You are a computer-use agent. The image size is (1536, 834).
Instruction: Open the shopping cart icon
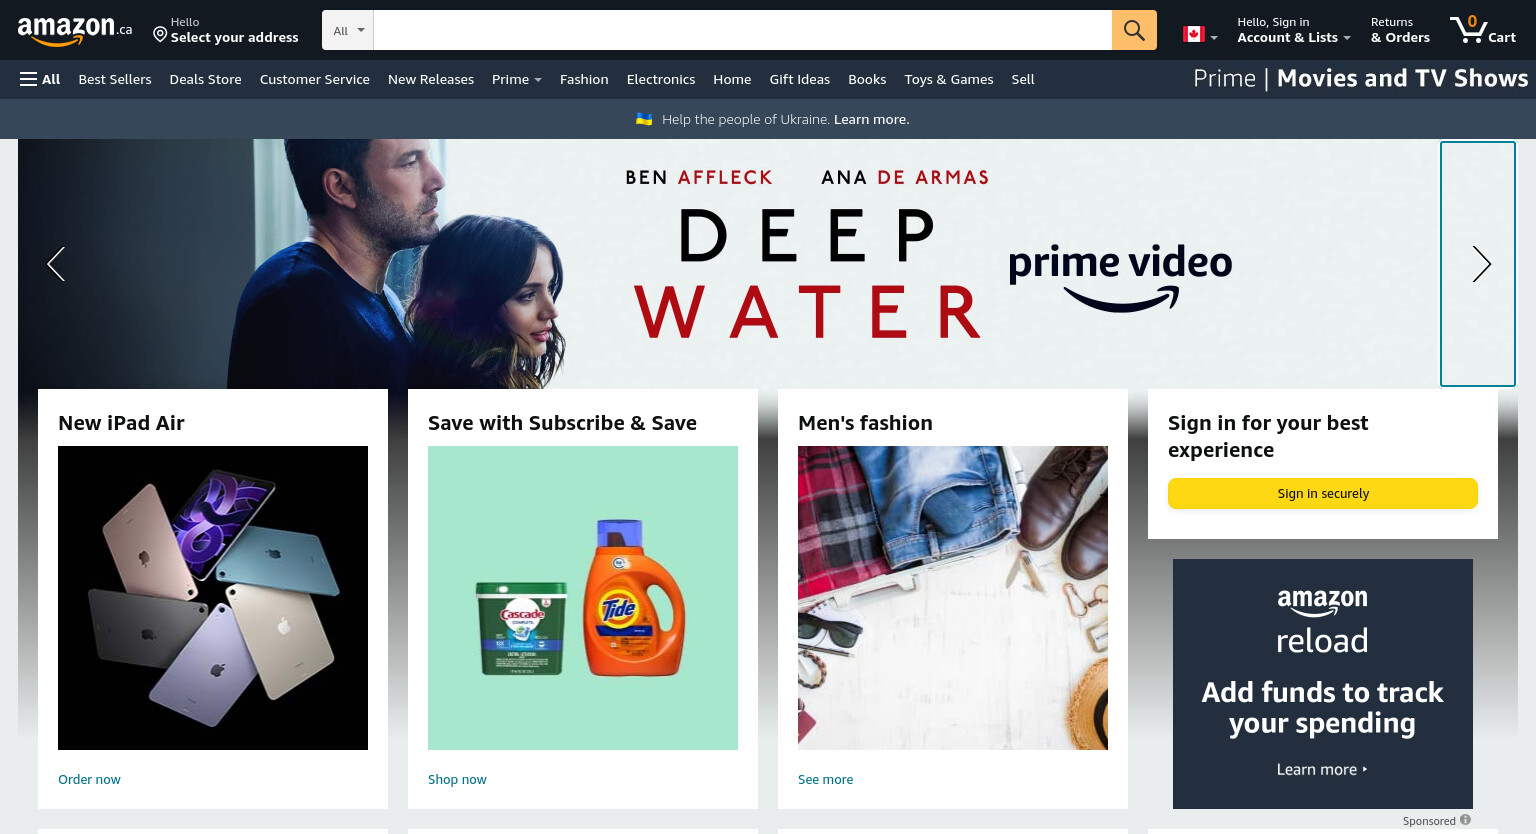(x=1483, y=30)
